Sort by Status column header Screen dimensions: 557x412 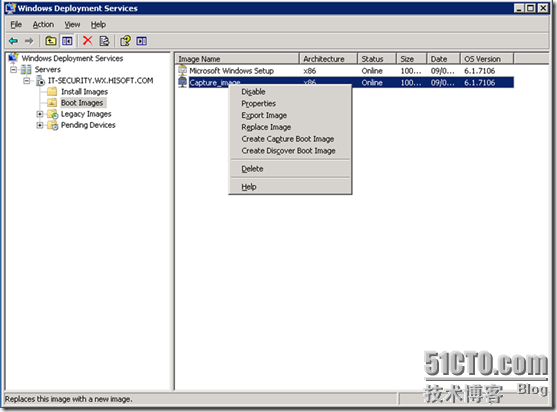(377, 59)
